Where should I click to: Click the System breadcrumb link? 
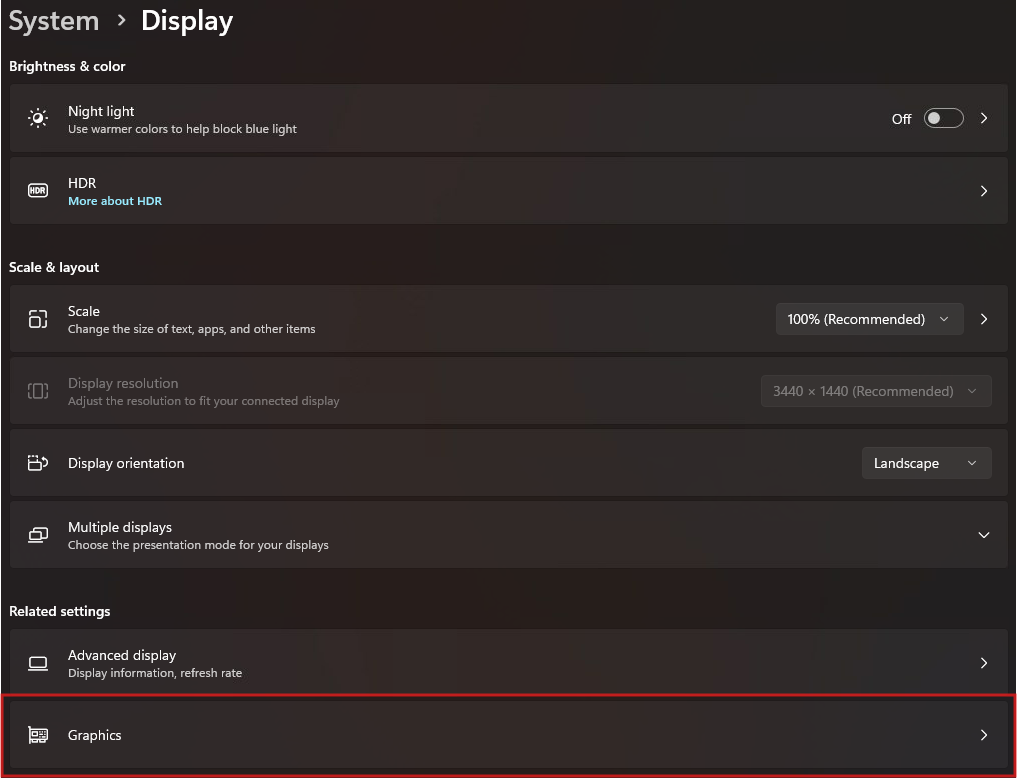click(x=53, y=21)
